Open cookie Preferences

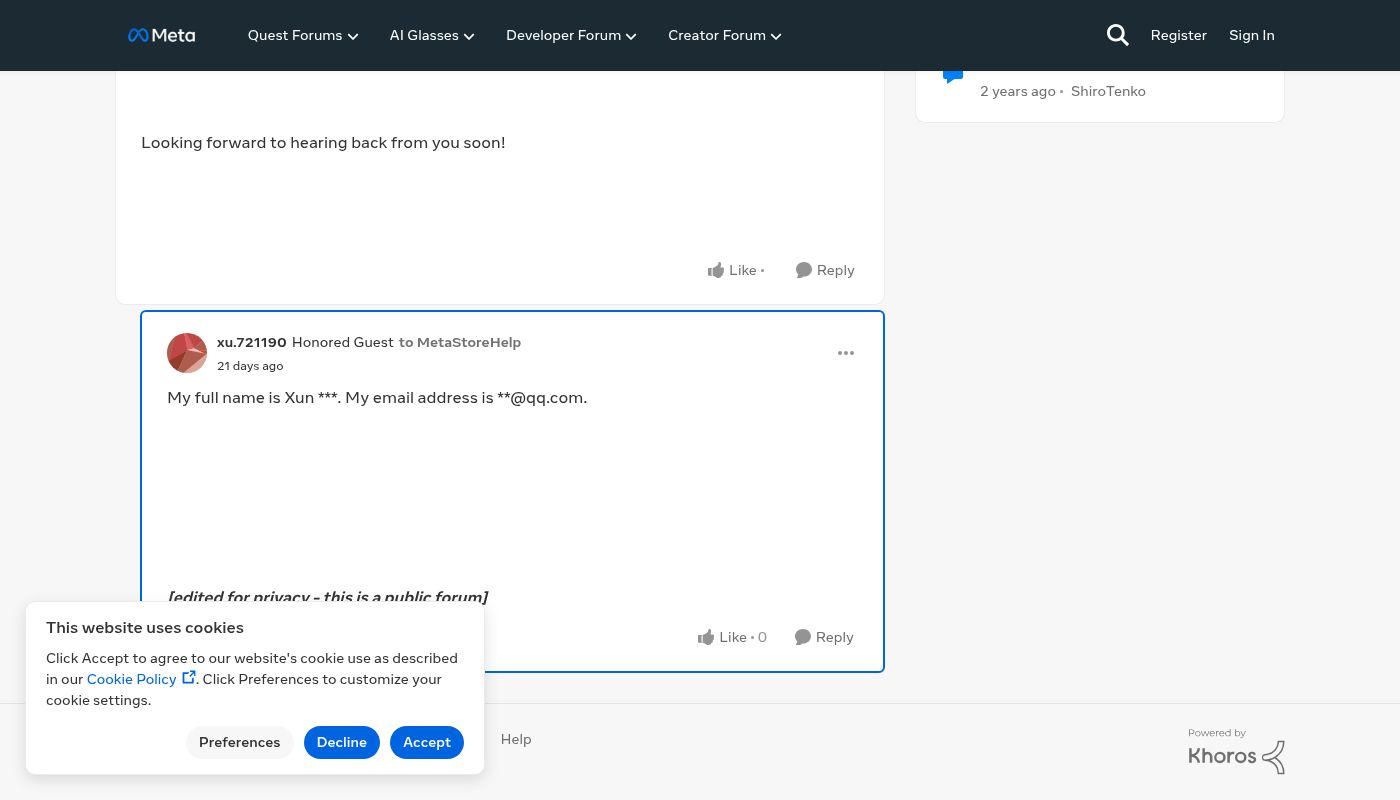(239, 742)
